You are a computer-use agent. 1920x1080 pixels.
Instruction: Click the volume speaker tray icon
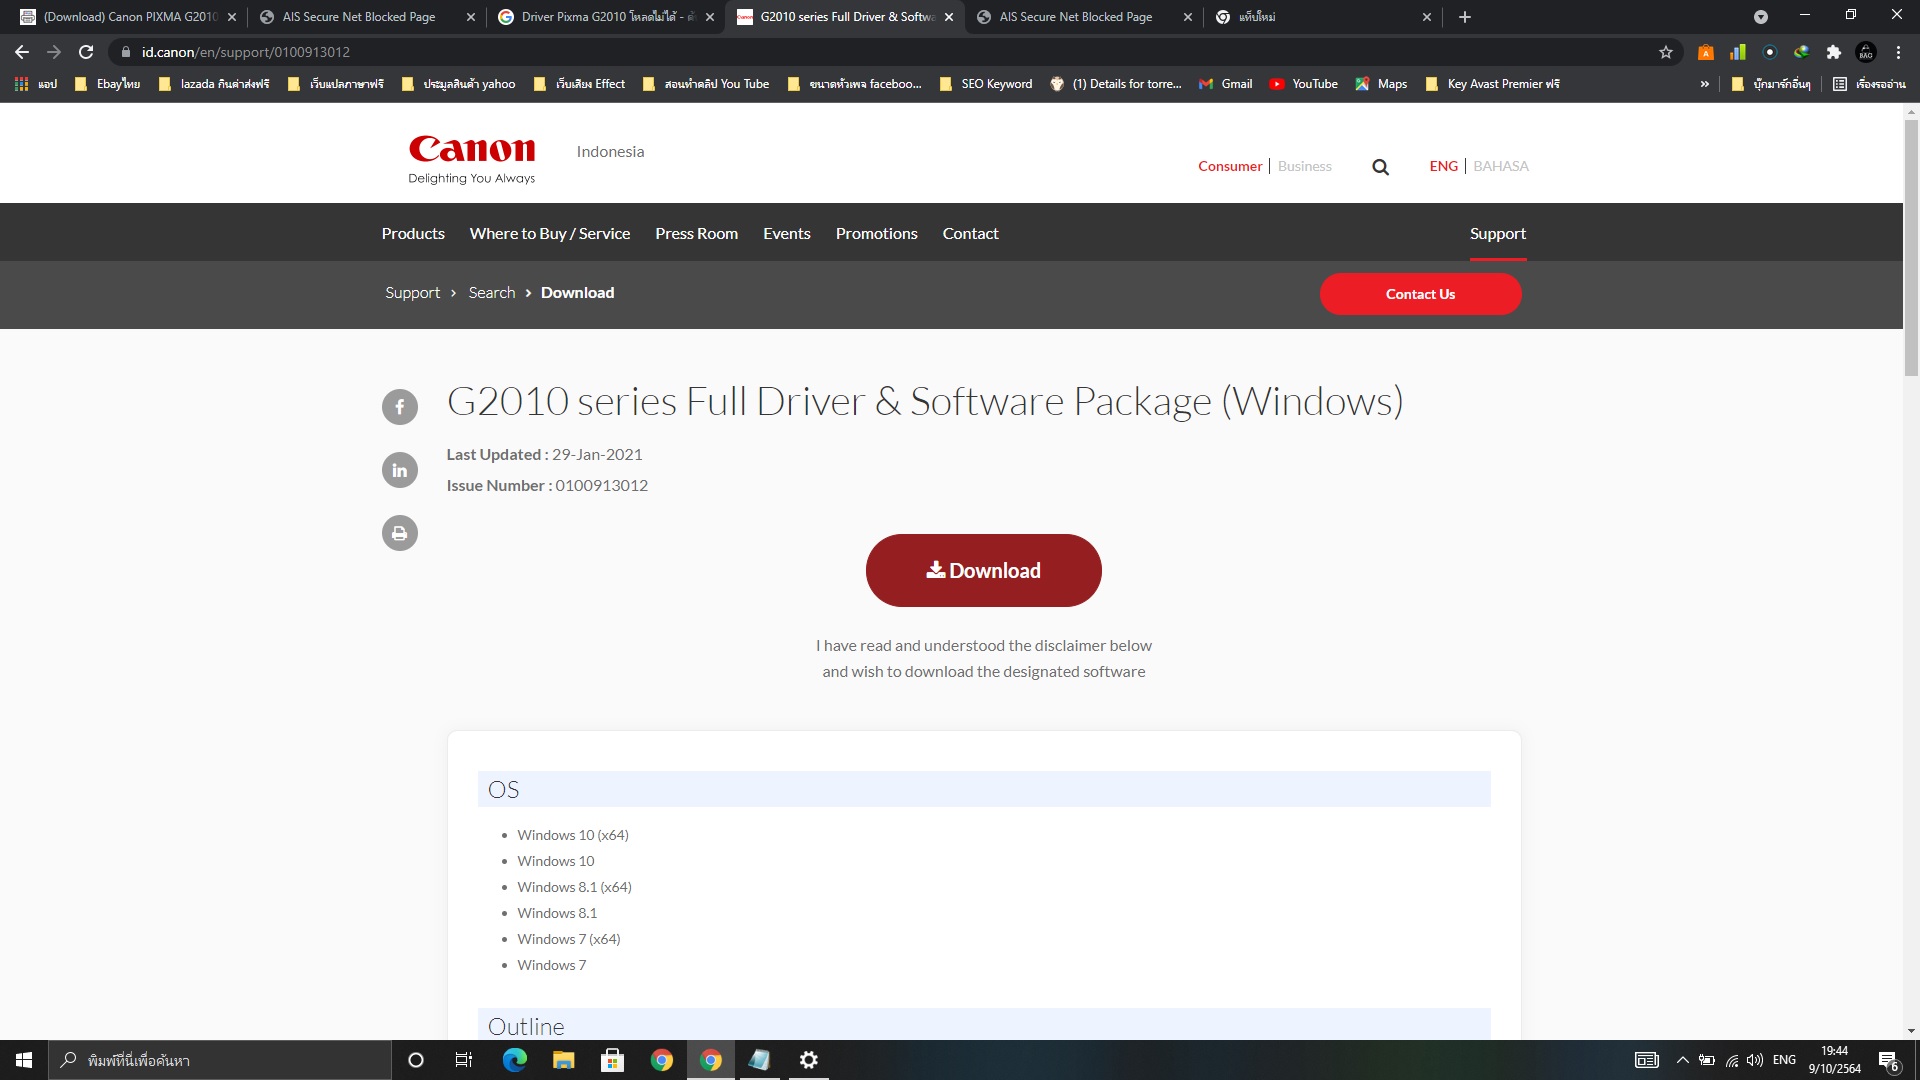[x=1755, y=1060]
